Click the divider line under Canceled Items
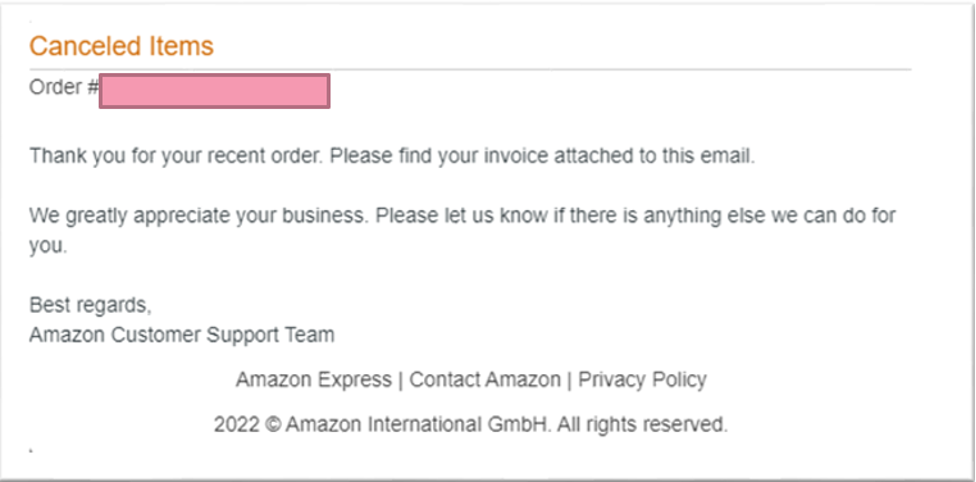Viewport: 976px width, 482px height. [x=470, y=69]
